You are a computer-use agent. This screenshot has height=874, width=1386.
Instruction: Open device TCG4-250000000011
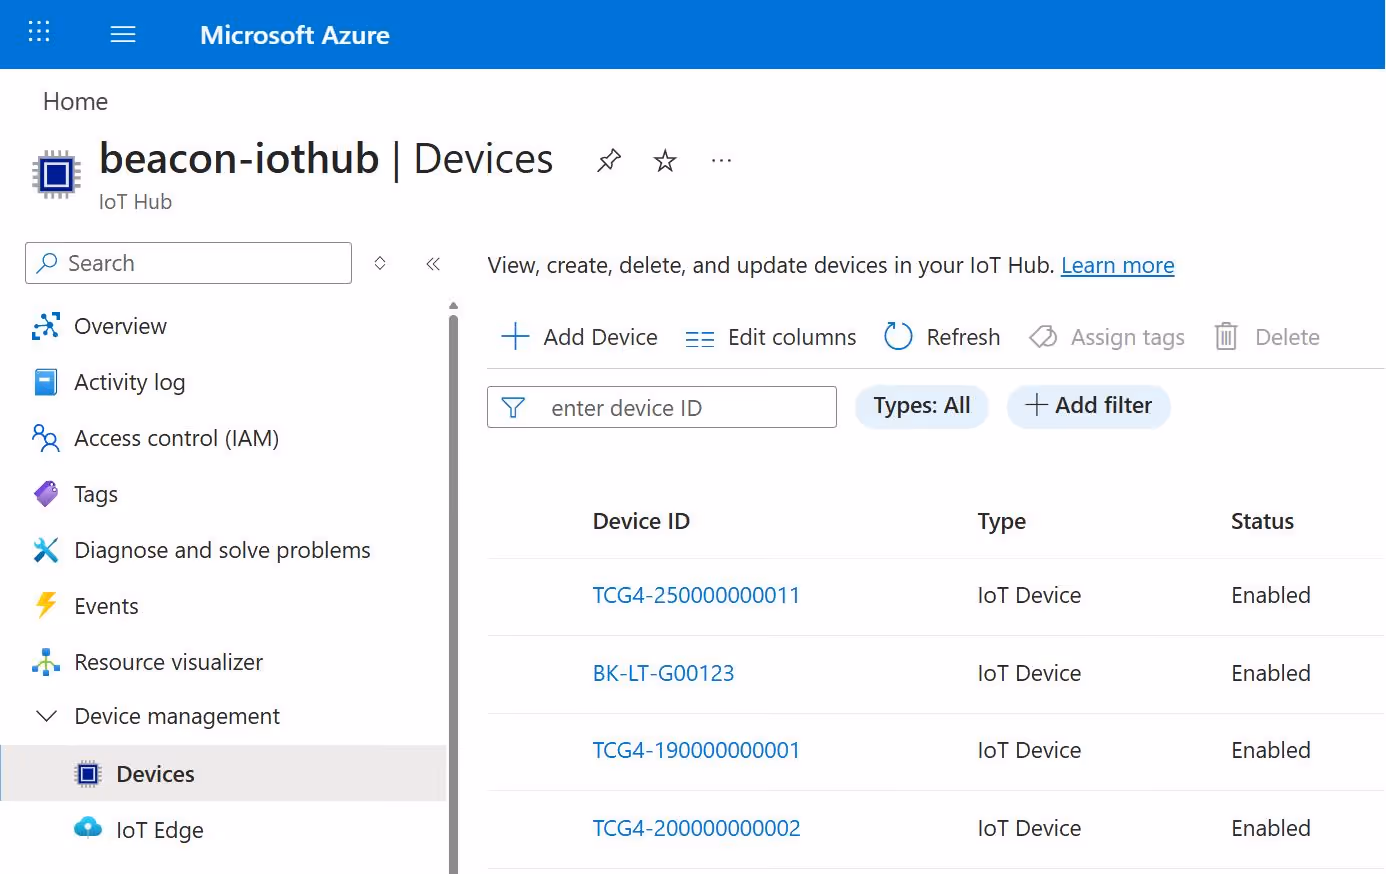(696, 596)
